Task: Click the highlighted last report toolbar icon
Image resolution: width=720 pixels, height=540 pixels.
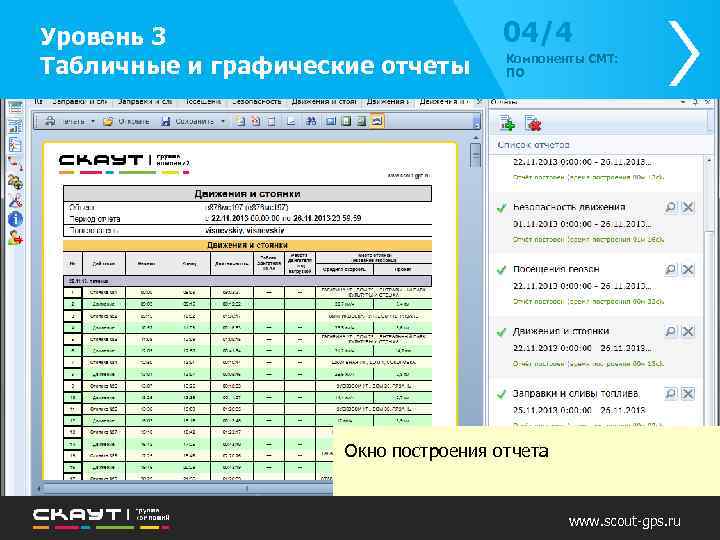Action: (x=377, y=121)
